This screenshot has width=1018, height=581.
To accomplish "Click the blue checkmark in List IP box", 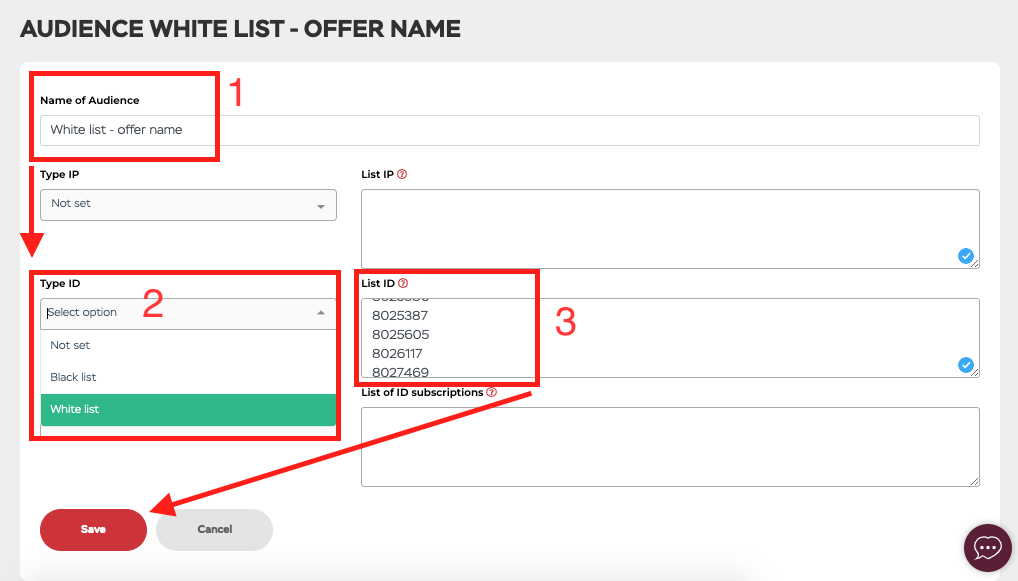I will (x=965, y=256).
